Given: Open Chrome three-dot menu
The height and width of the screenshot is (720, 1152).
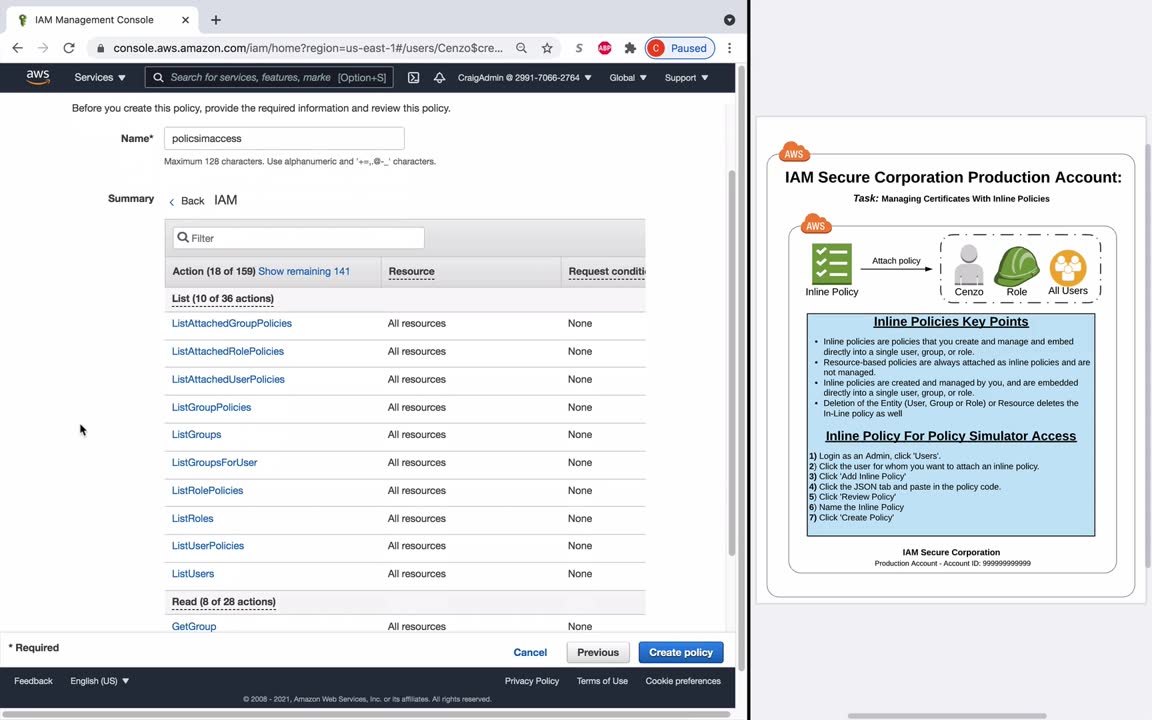Looking at the screenshot, I should [x=730, y=48].
